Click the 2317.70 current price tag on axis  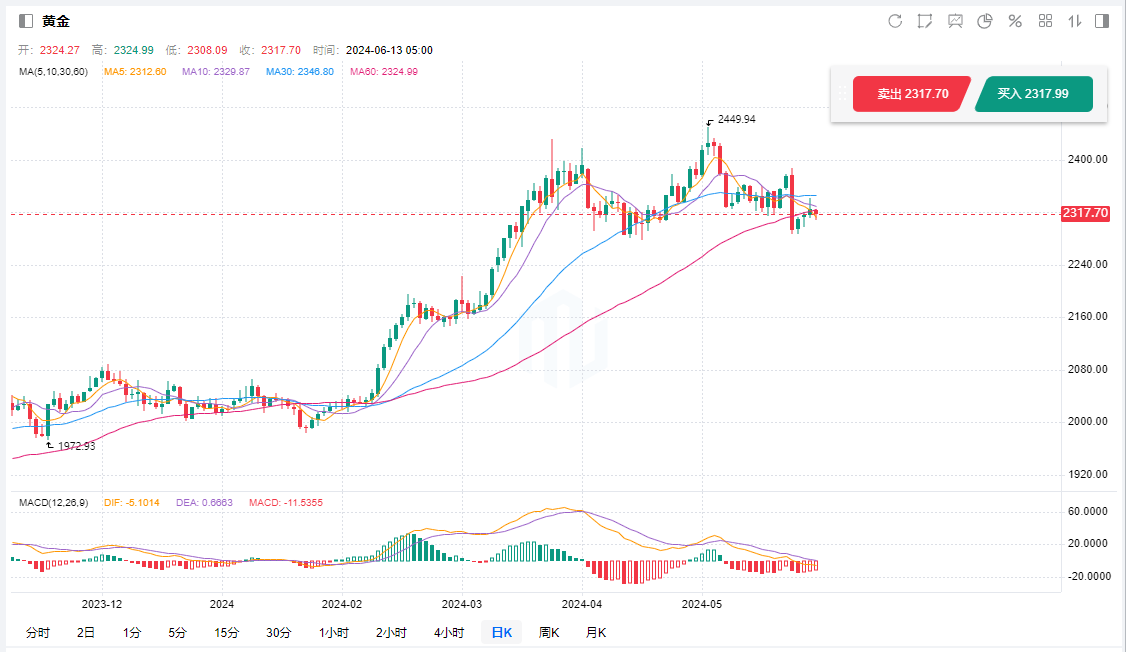point(1086,214)
